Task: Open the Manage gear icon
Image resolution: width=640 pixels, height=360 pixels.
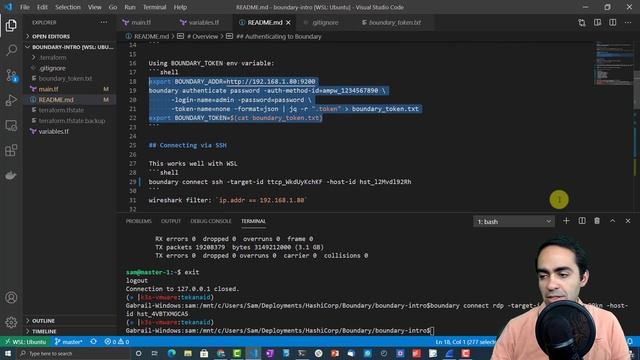Action: point(11,322)
